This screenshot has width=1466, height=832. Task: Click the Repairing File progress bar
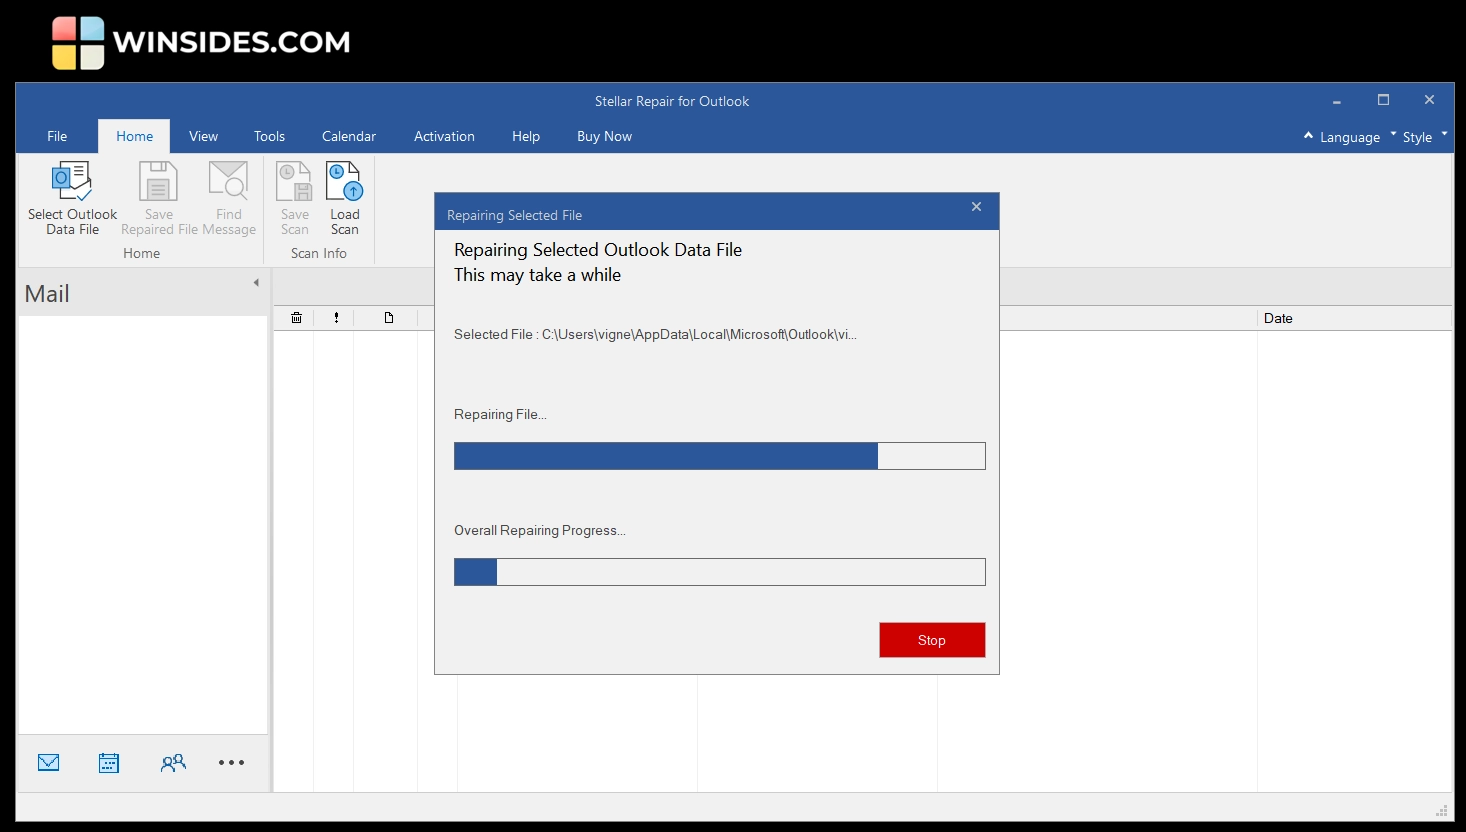(x=719, y=456)
